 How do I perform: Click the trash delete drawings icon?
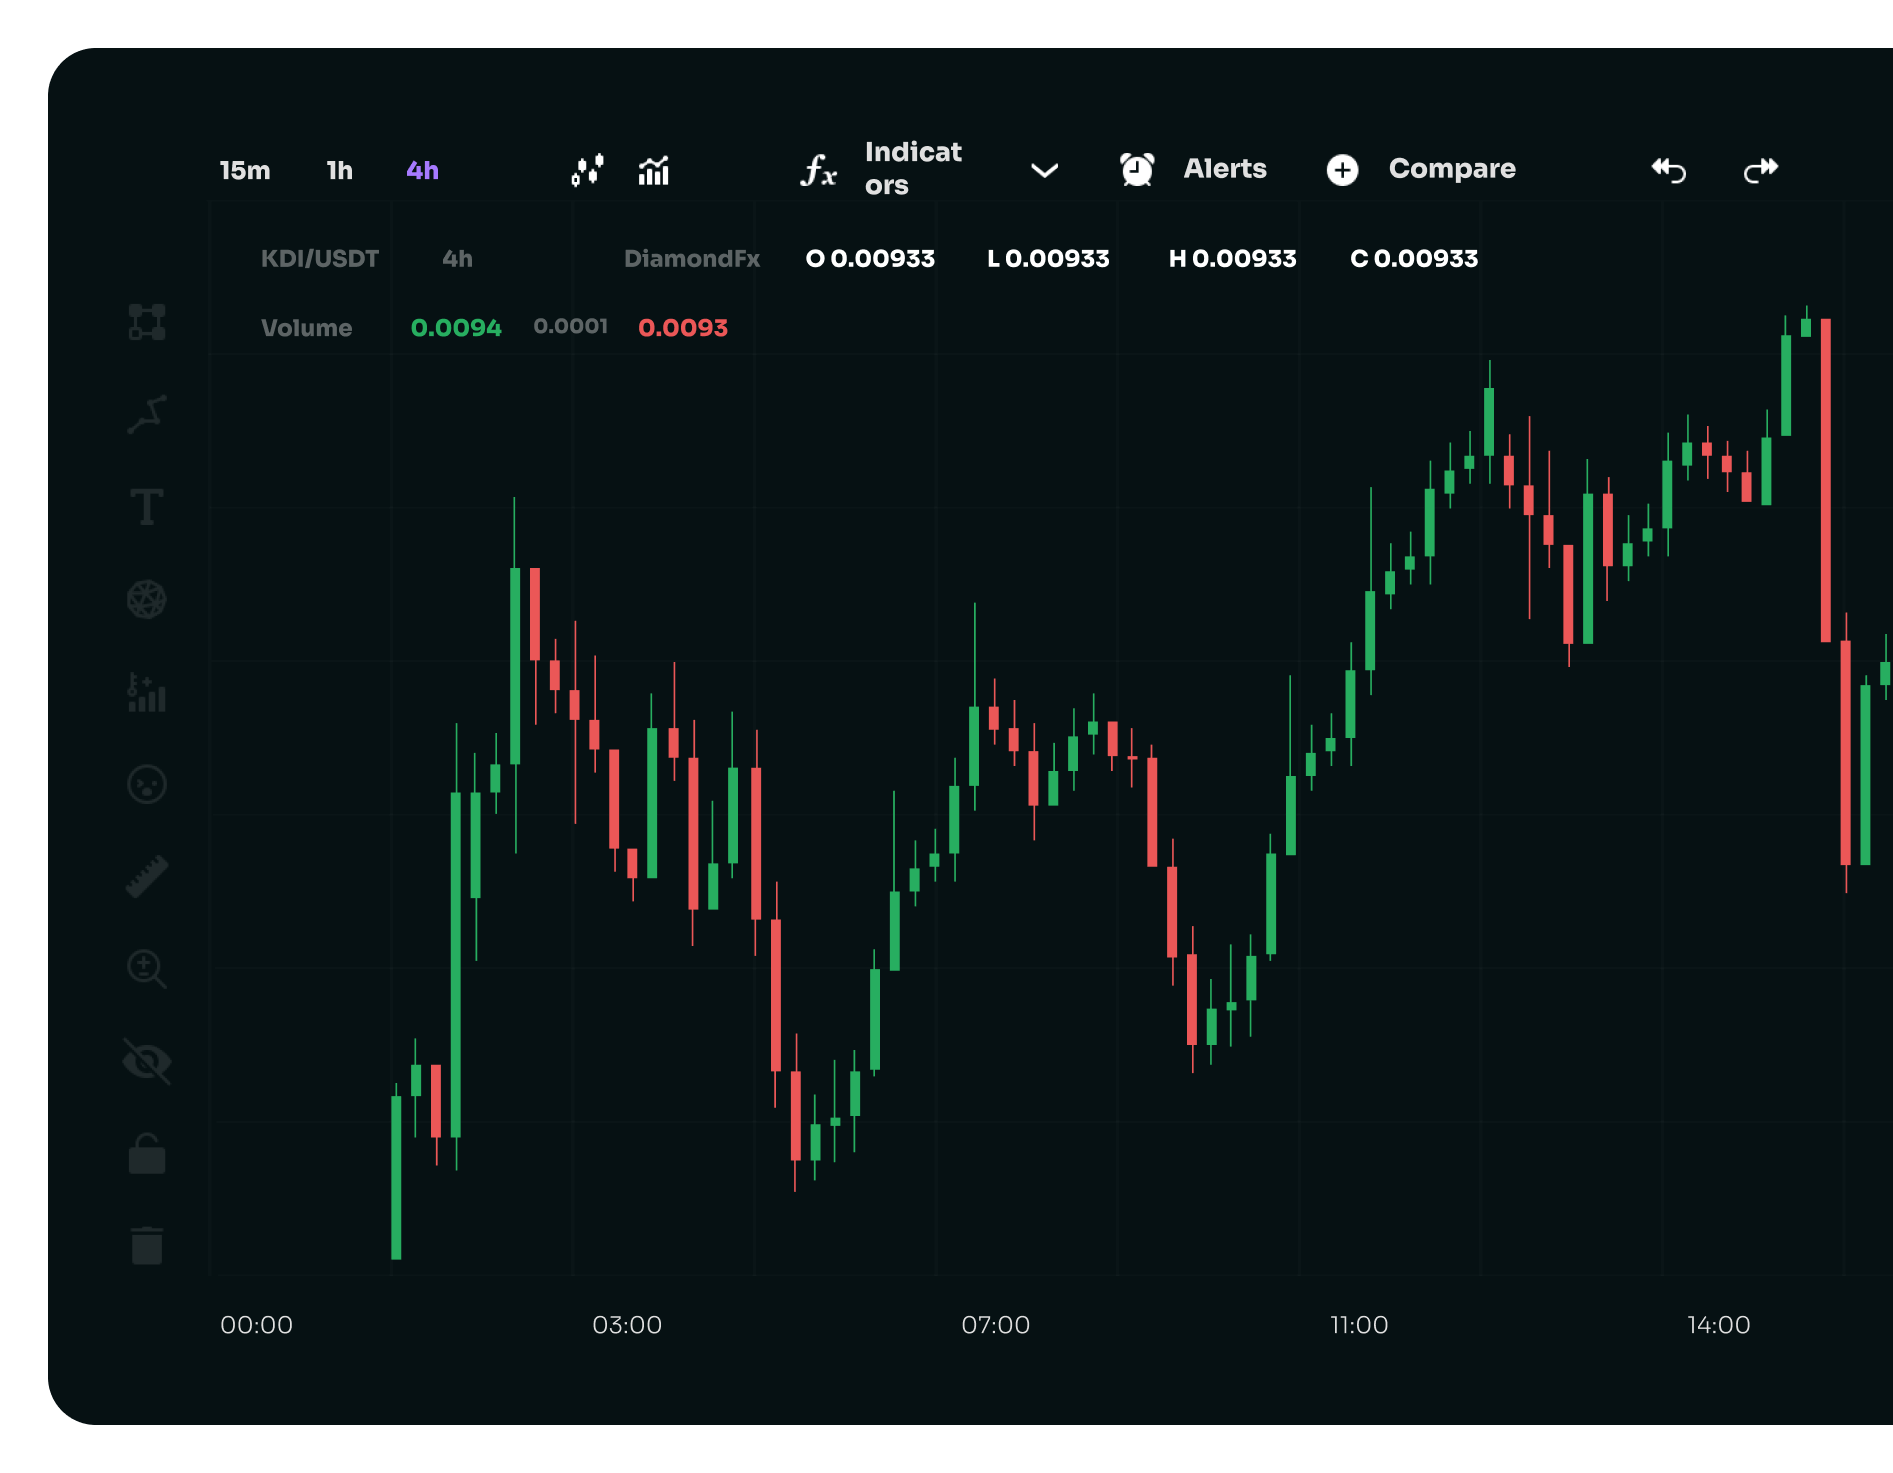tap(147, 1246)
